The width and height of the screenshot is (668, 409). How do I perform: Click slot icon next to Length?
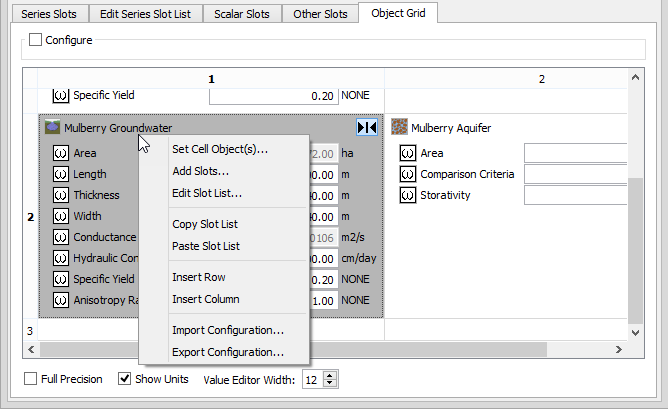61,174
